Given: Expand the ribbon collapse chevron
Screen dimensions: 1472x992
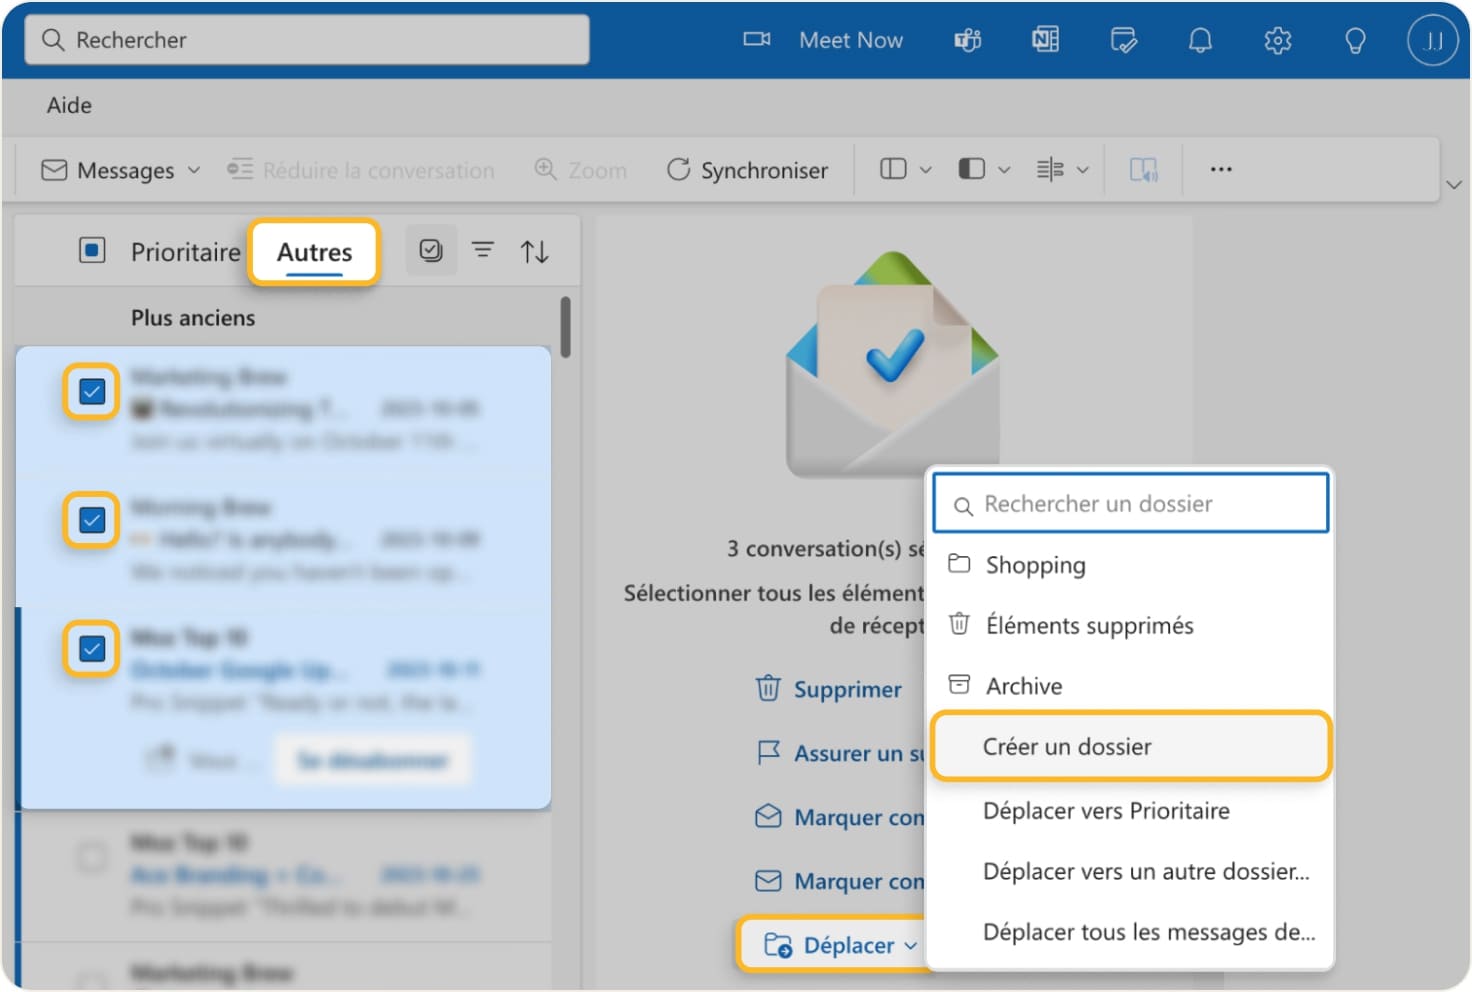Looking at the screenshot, I should point(1454,185).
